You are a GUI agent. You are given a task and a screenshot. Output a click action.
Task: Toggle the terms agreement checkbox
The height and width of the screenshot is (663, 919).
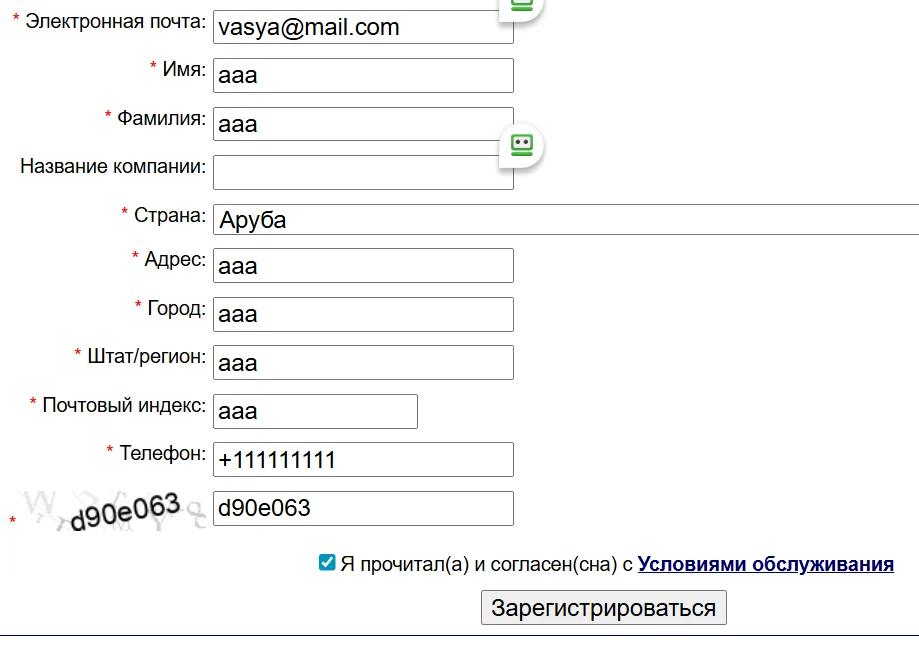coord(327,563)
